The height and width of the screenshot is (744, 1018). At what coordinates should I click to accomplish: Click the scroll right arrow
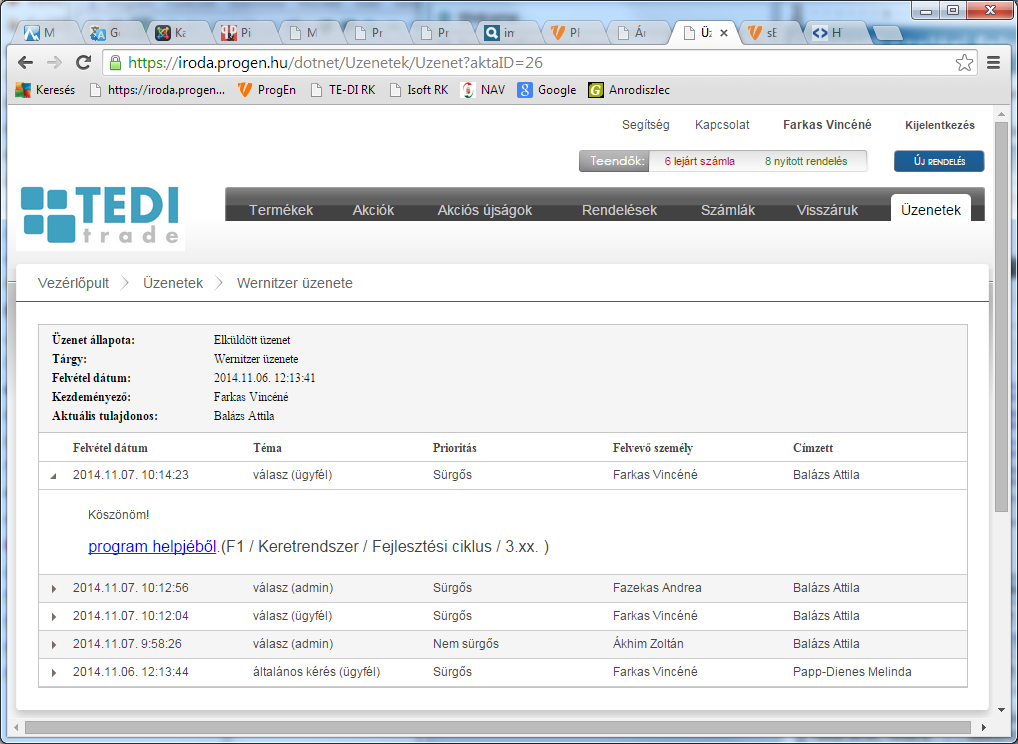coord(984,728)
